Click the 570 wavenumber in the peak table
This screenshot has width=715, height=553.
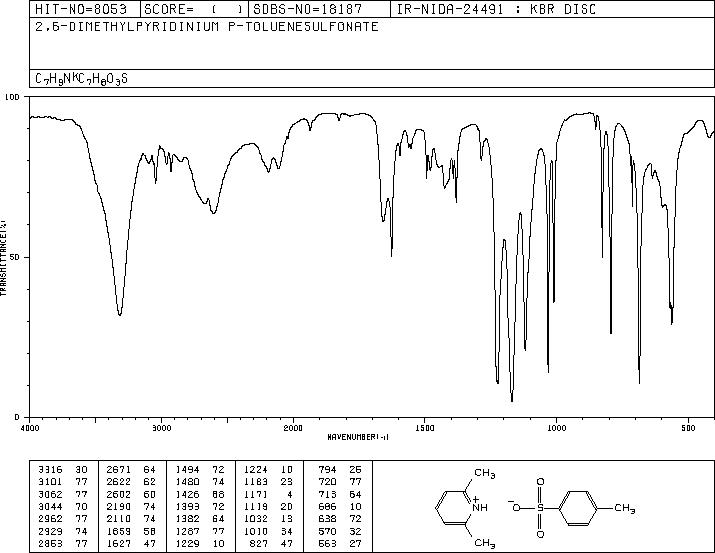pyautogui.click(x=327, y=532)
